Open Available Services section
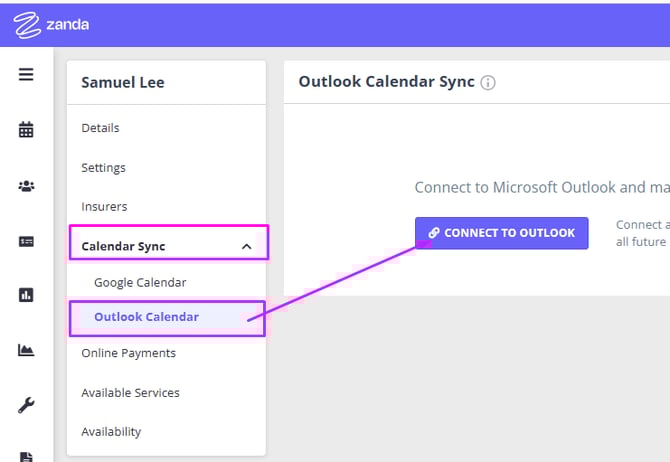Viewport: 670px width, 462px height. (130, 392)
